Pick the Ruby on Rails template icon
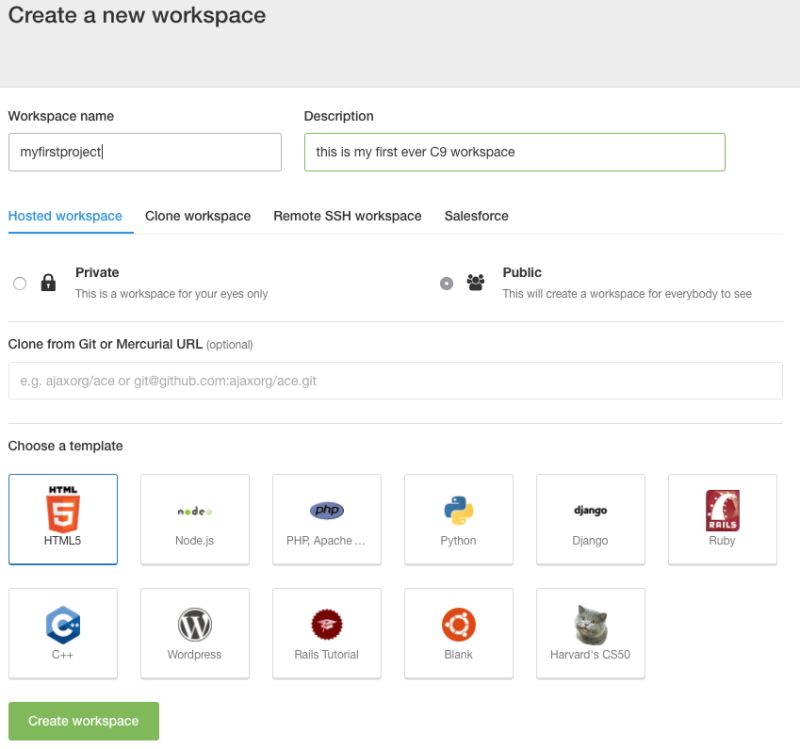Viewport: 800px width, 749px height. [722, 511]
